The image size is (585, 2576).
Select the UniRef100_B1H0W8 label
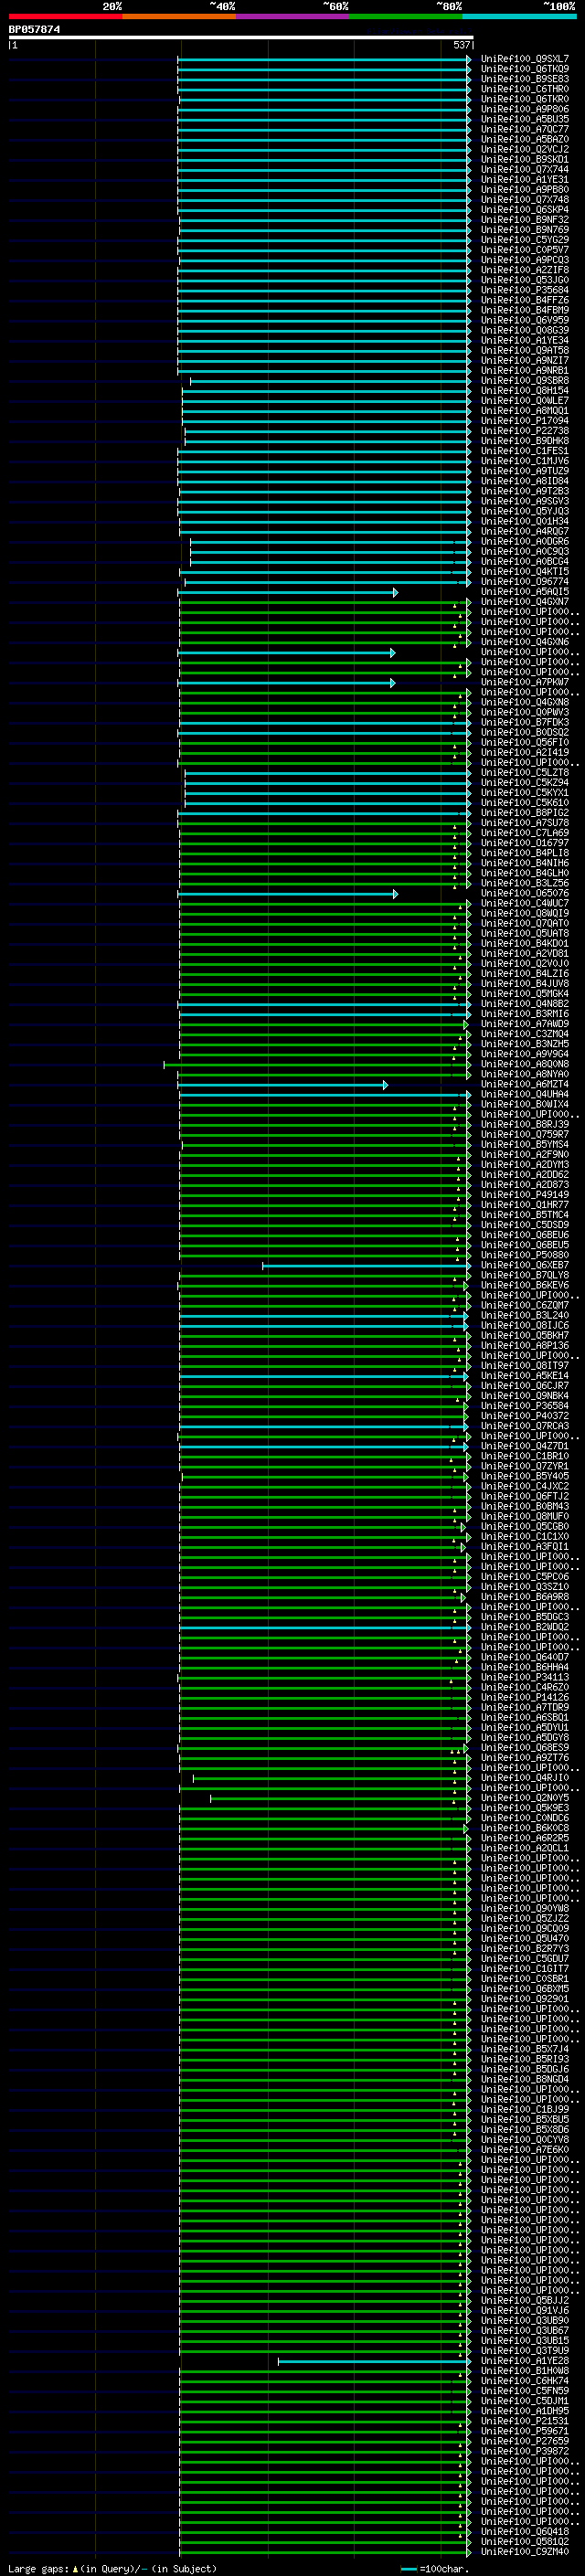pos(525,2370)
